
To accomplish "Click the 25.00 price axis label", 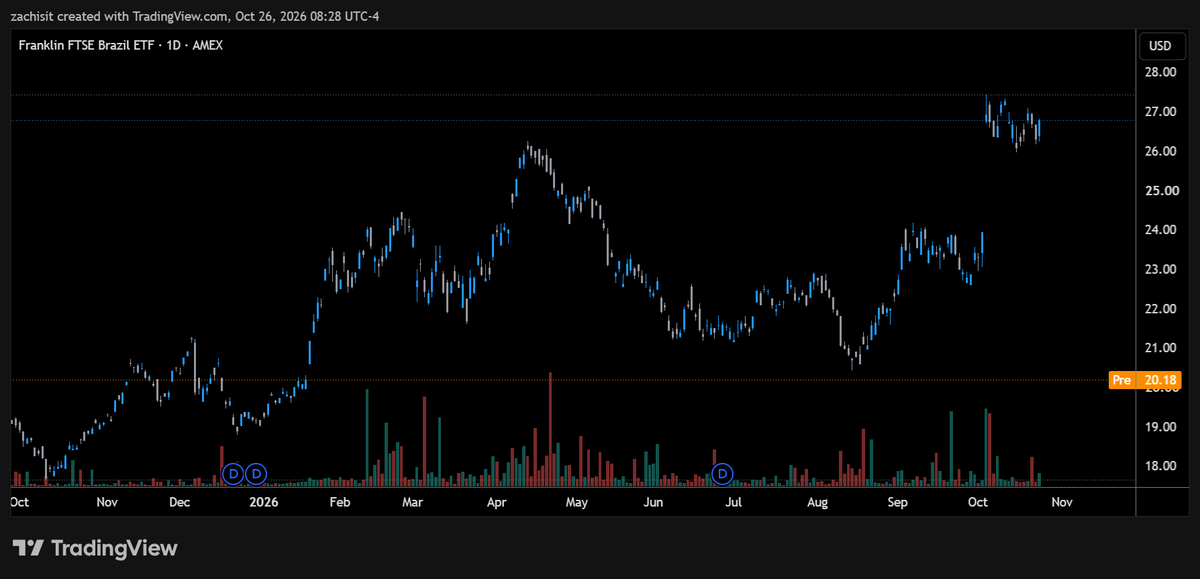I will [x=1160, y=190].
